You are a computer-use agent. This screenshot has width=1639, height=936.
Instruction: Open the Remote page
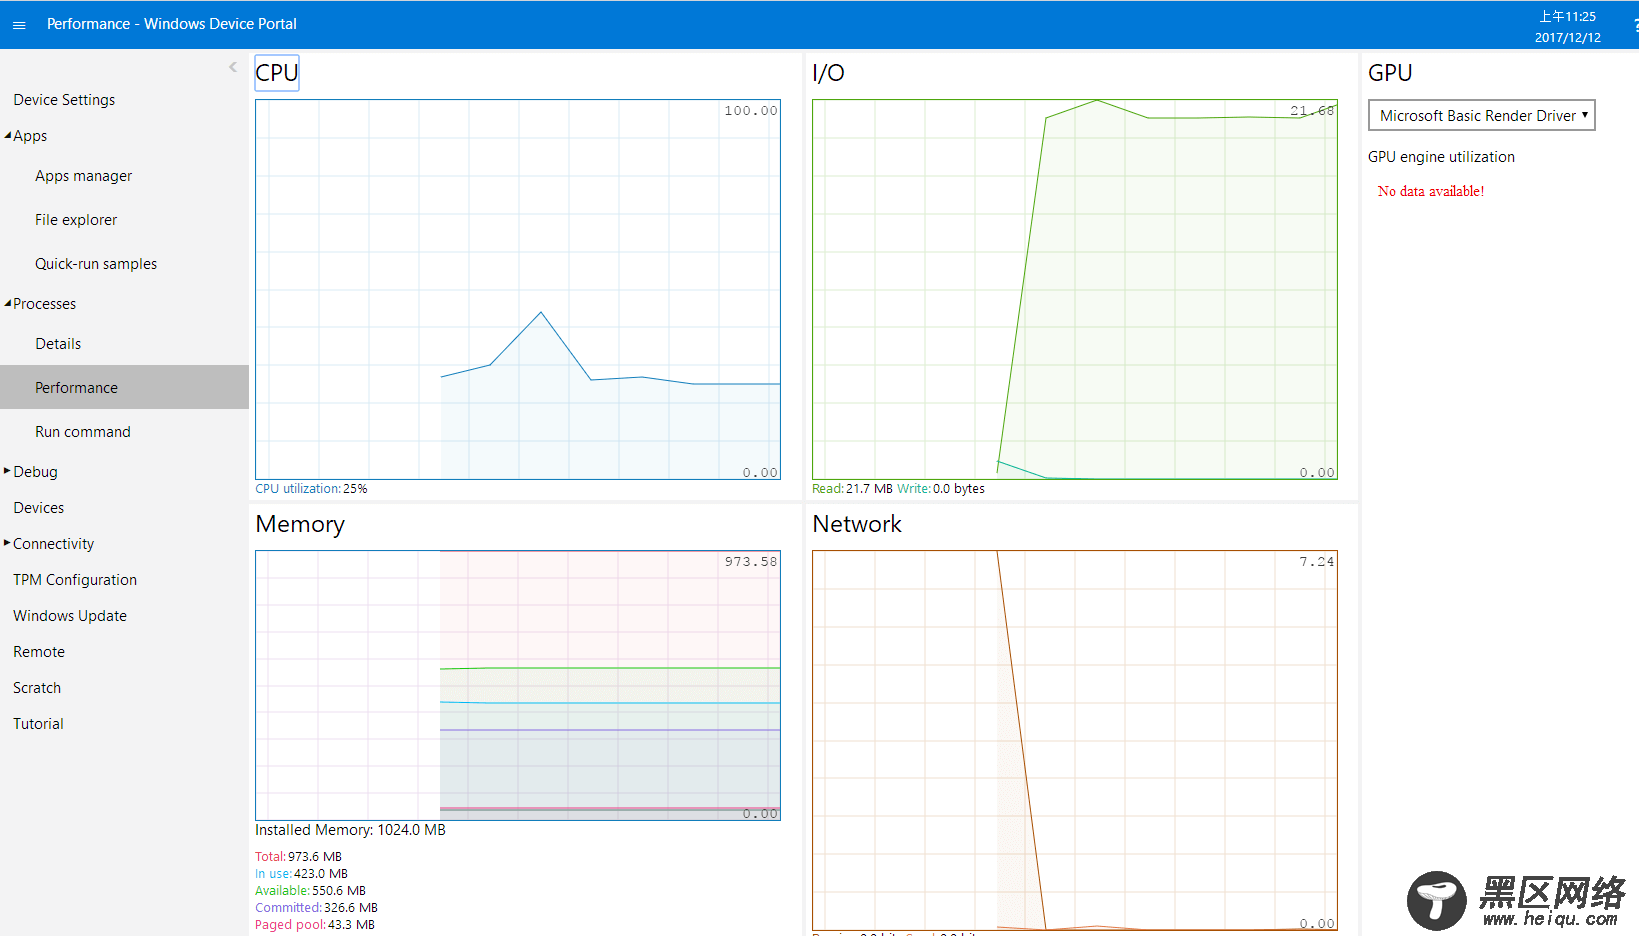tap(39, 652)
